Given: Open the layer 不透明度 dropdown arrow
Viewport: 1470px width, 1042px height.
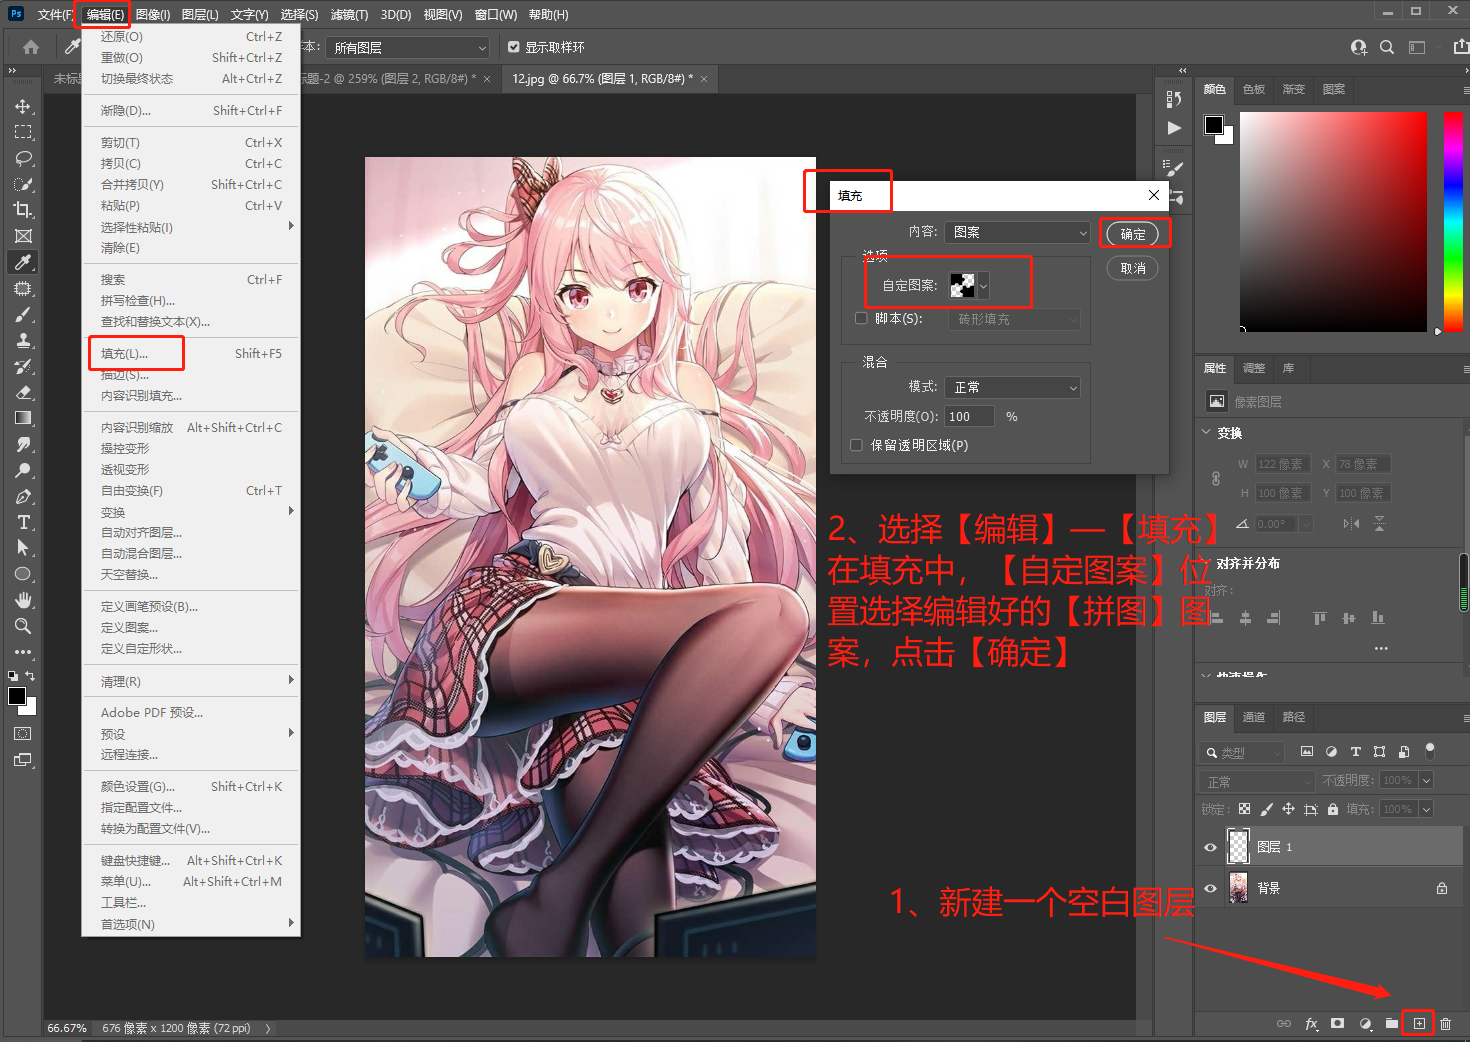Looking at the screenshot, I should (1426, 780).
